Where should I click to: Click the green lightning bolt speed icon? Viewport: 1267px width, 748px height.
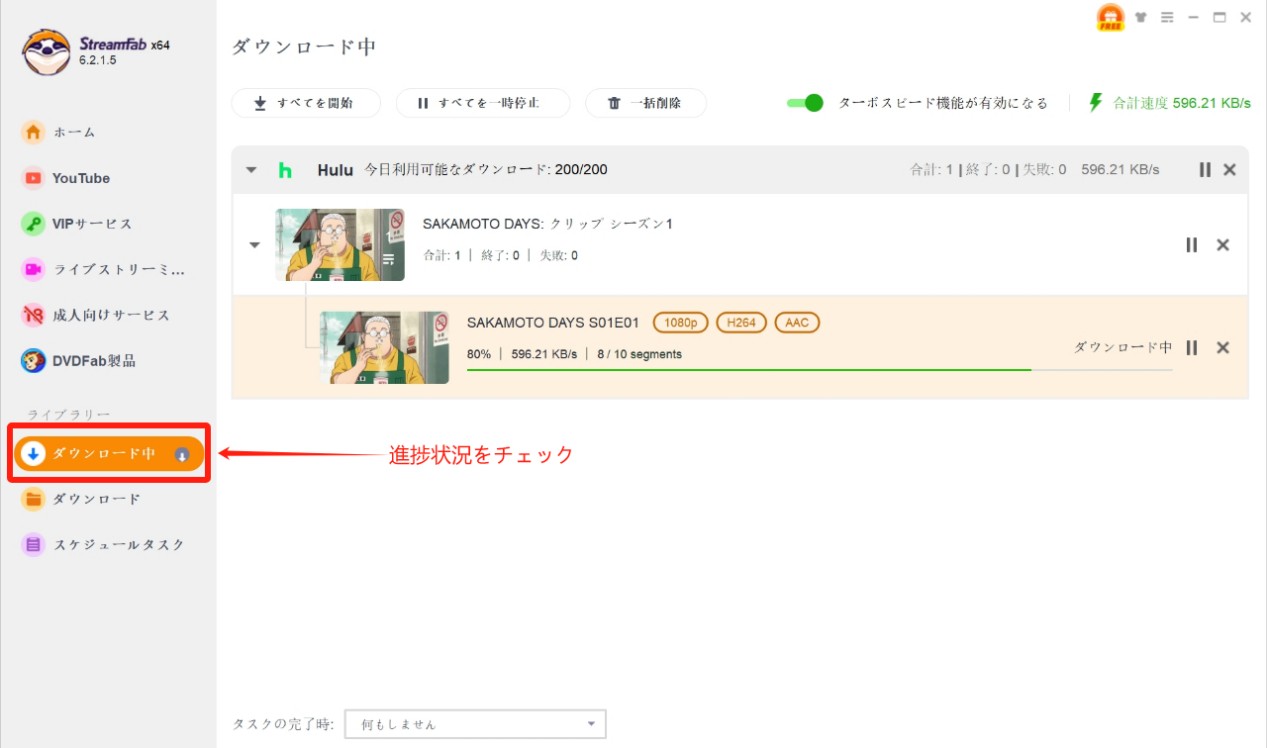point(1096,102)
